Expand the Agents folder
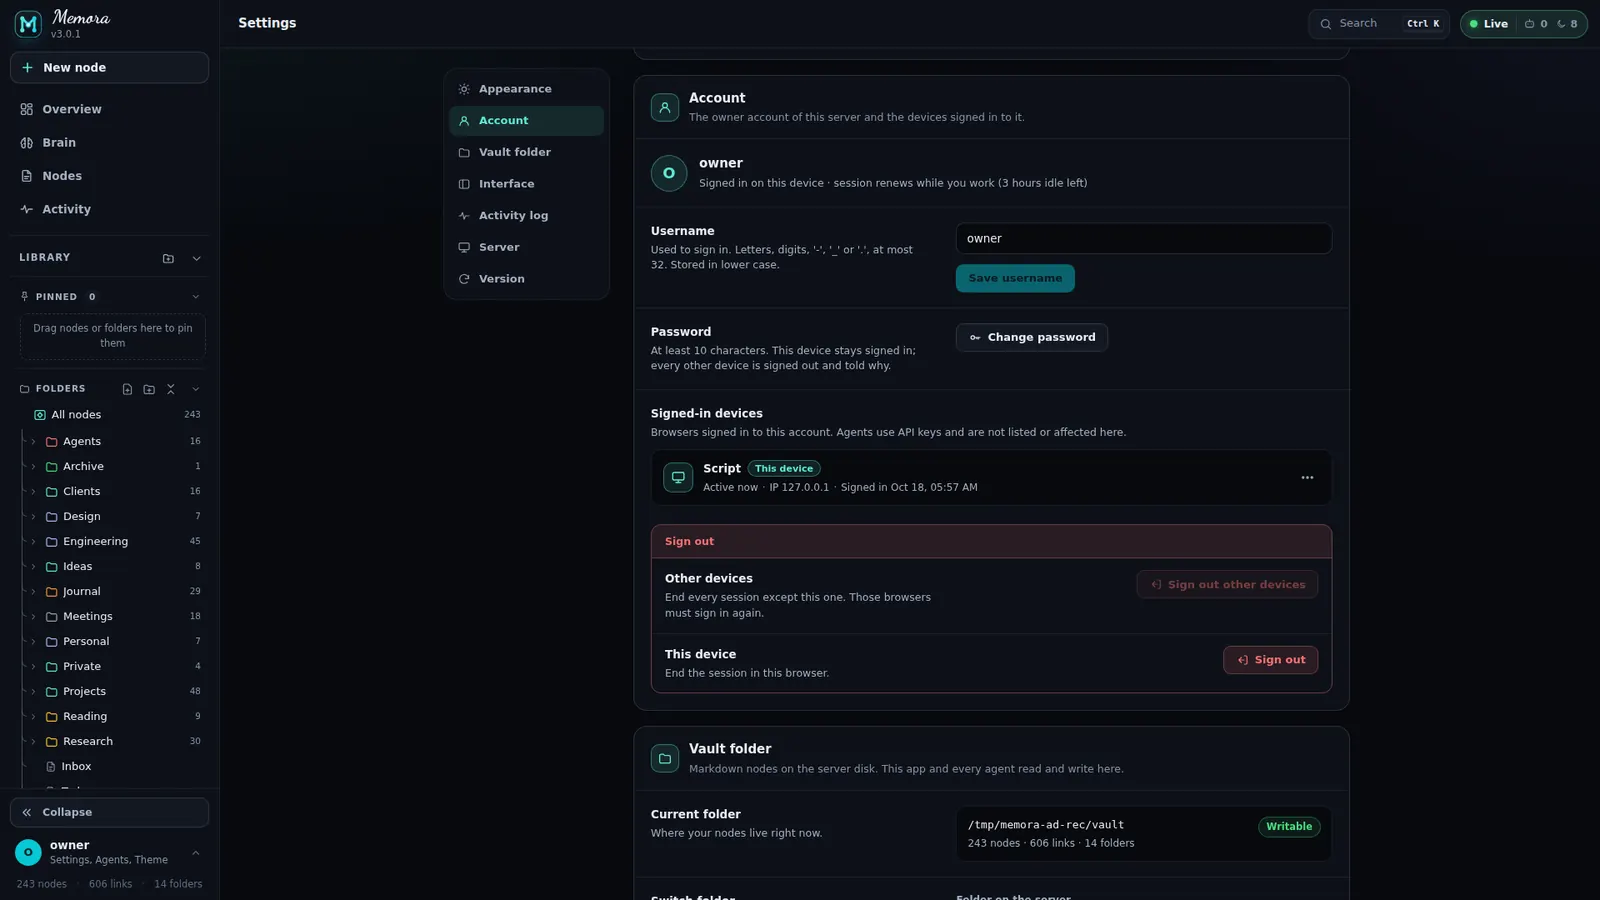The width and height of the screenshot is (1600, 900). [x=33, y=441]
